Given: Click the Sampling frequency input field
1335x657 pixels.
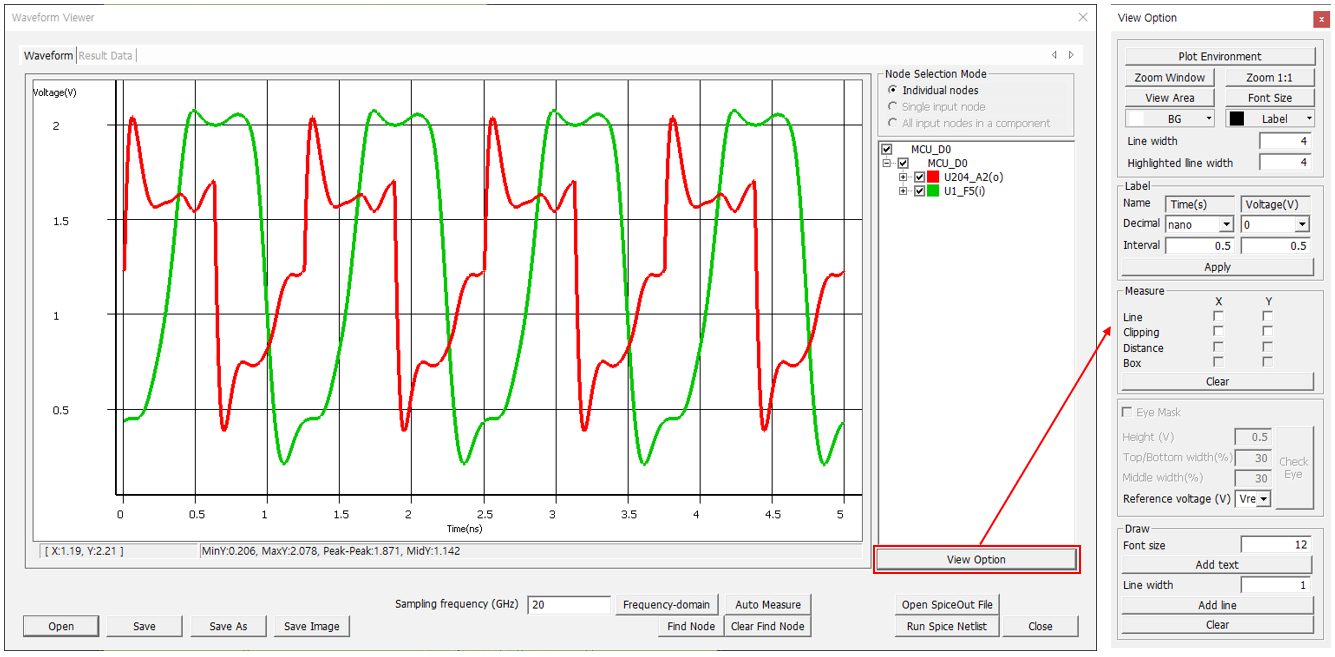Looking at the screenshot, I should point(568,604).
